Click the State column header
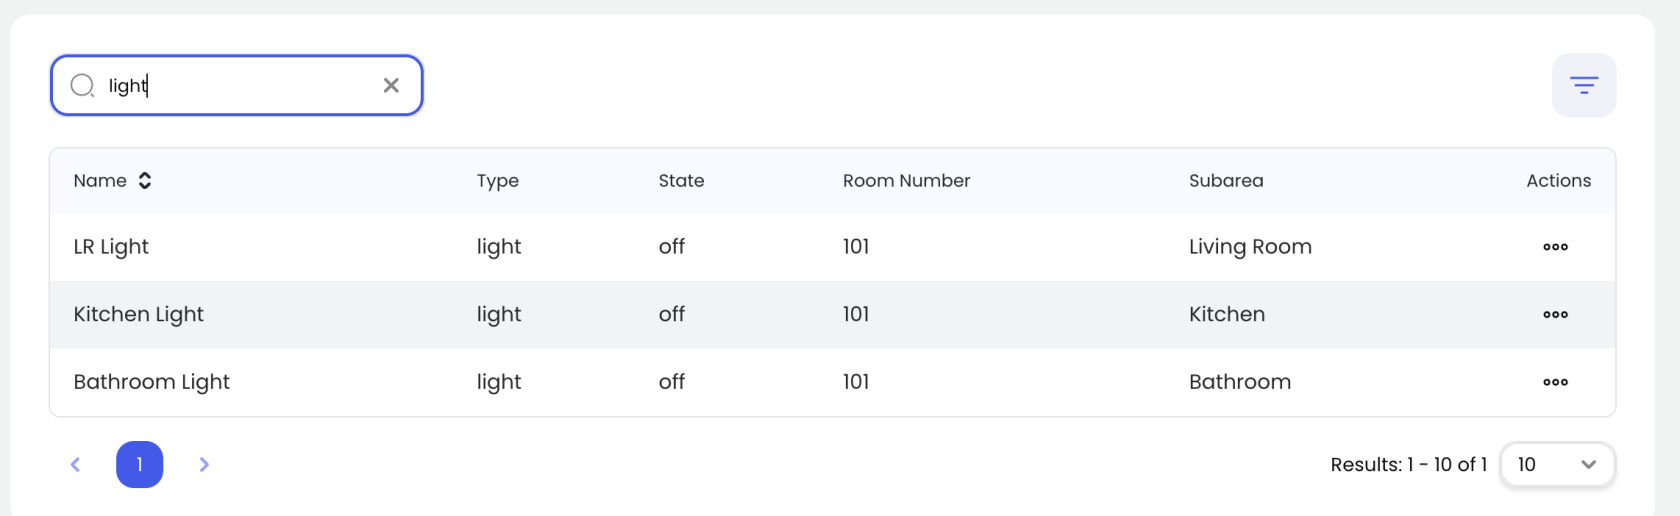 click(x=681, y=181)
